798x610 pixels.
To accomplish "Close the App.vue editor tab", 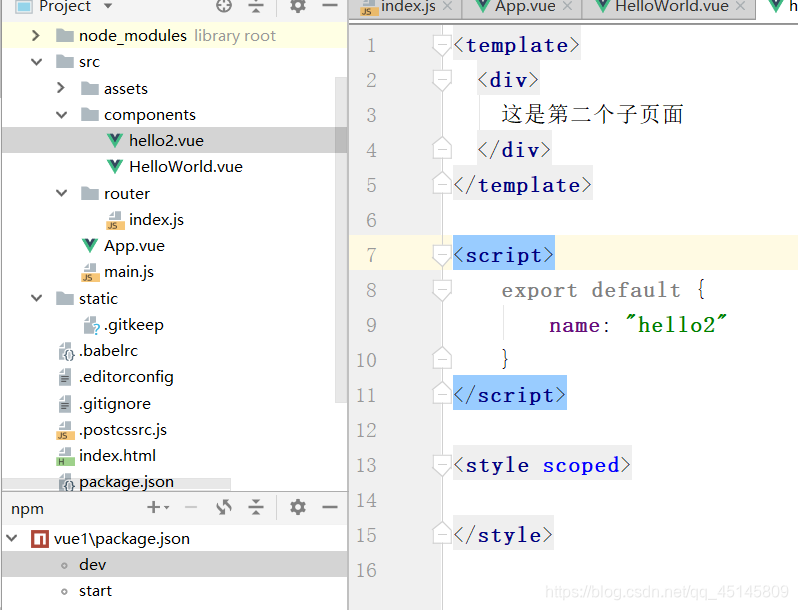I will [x=567, y=6].
